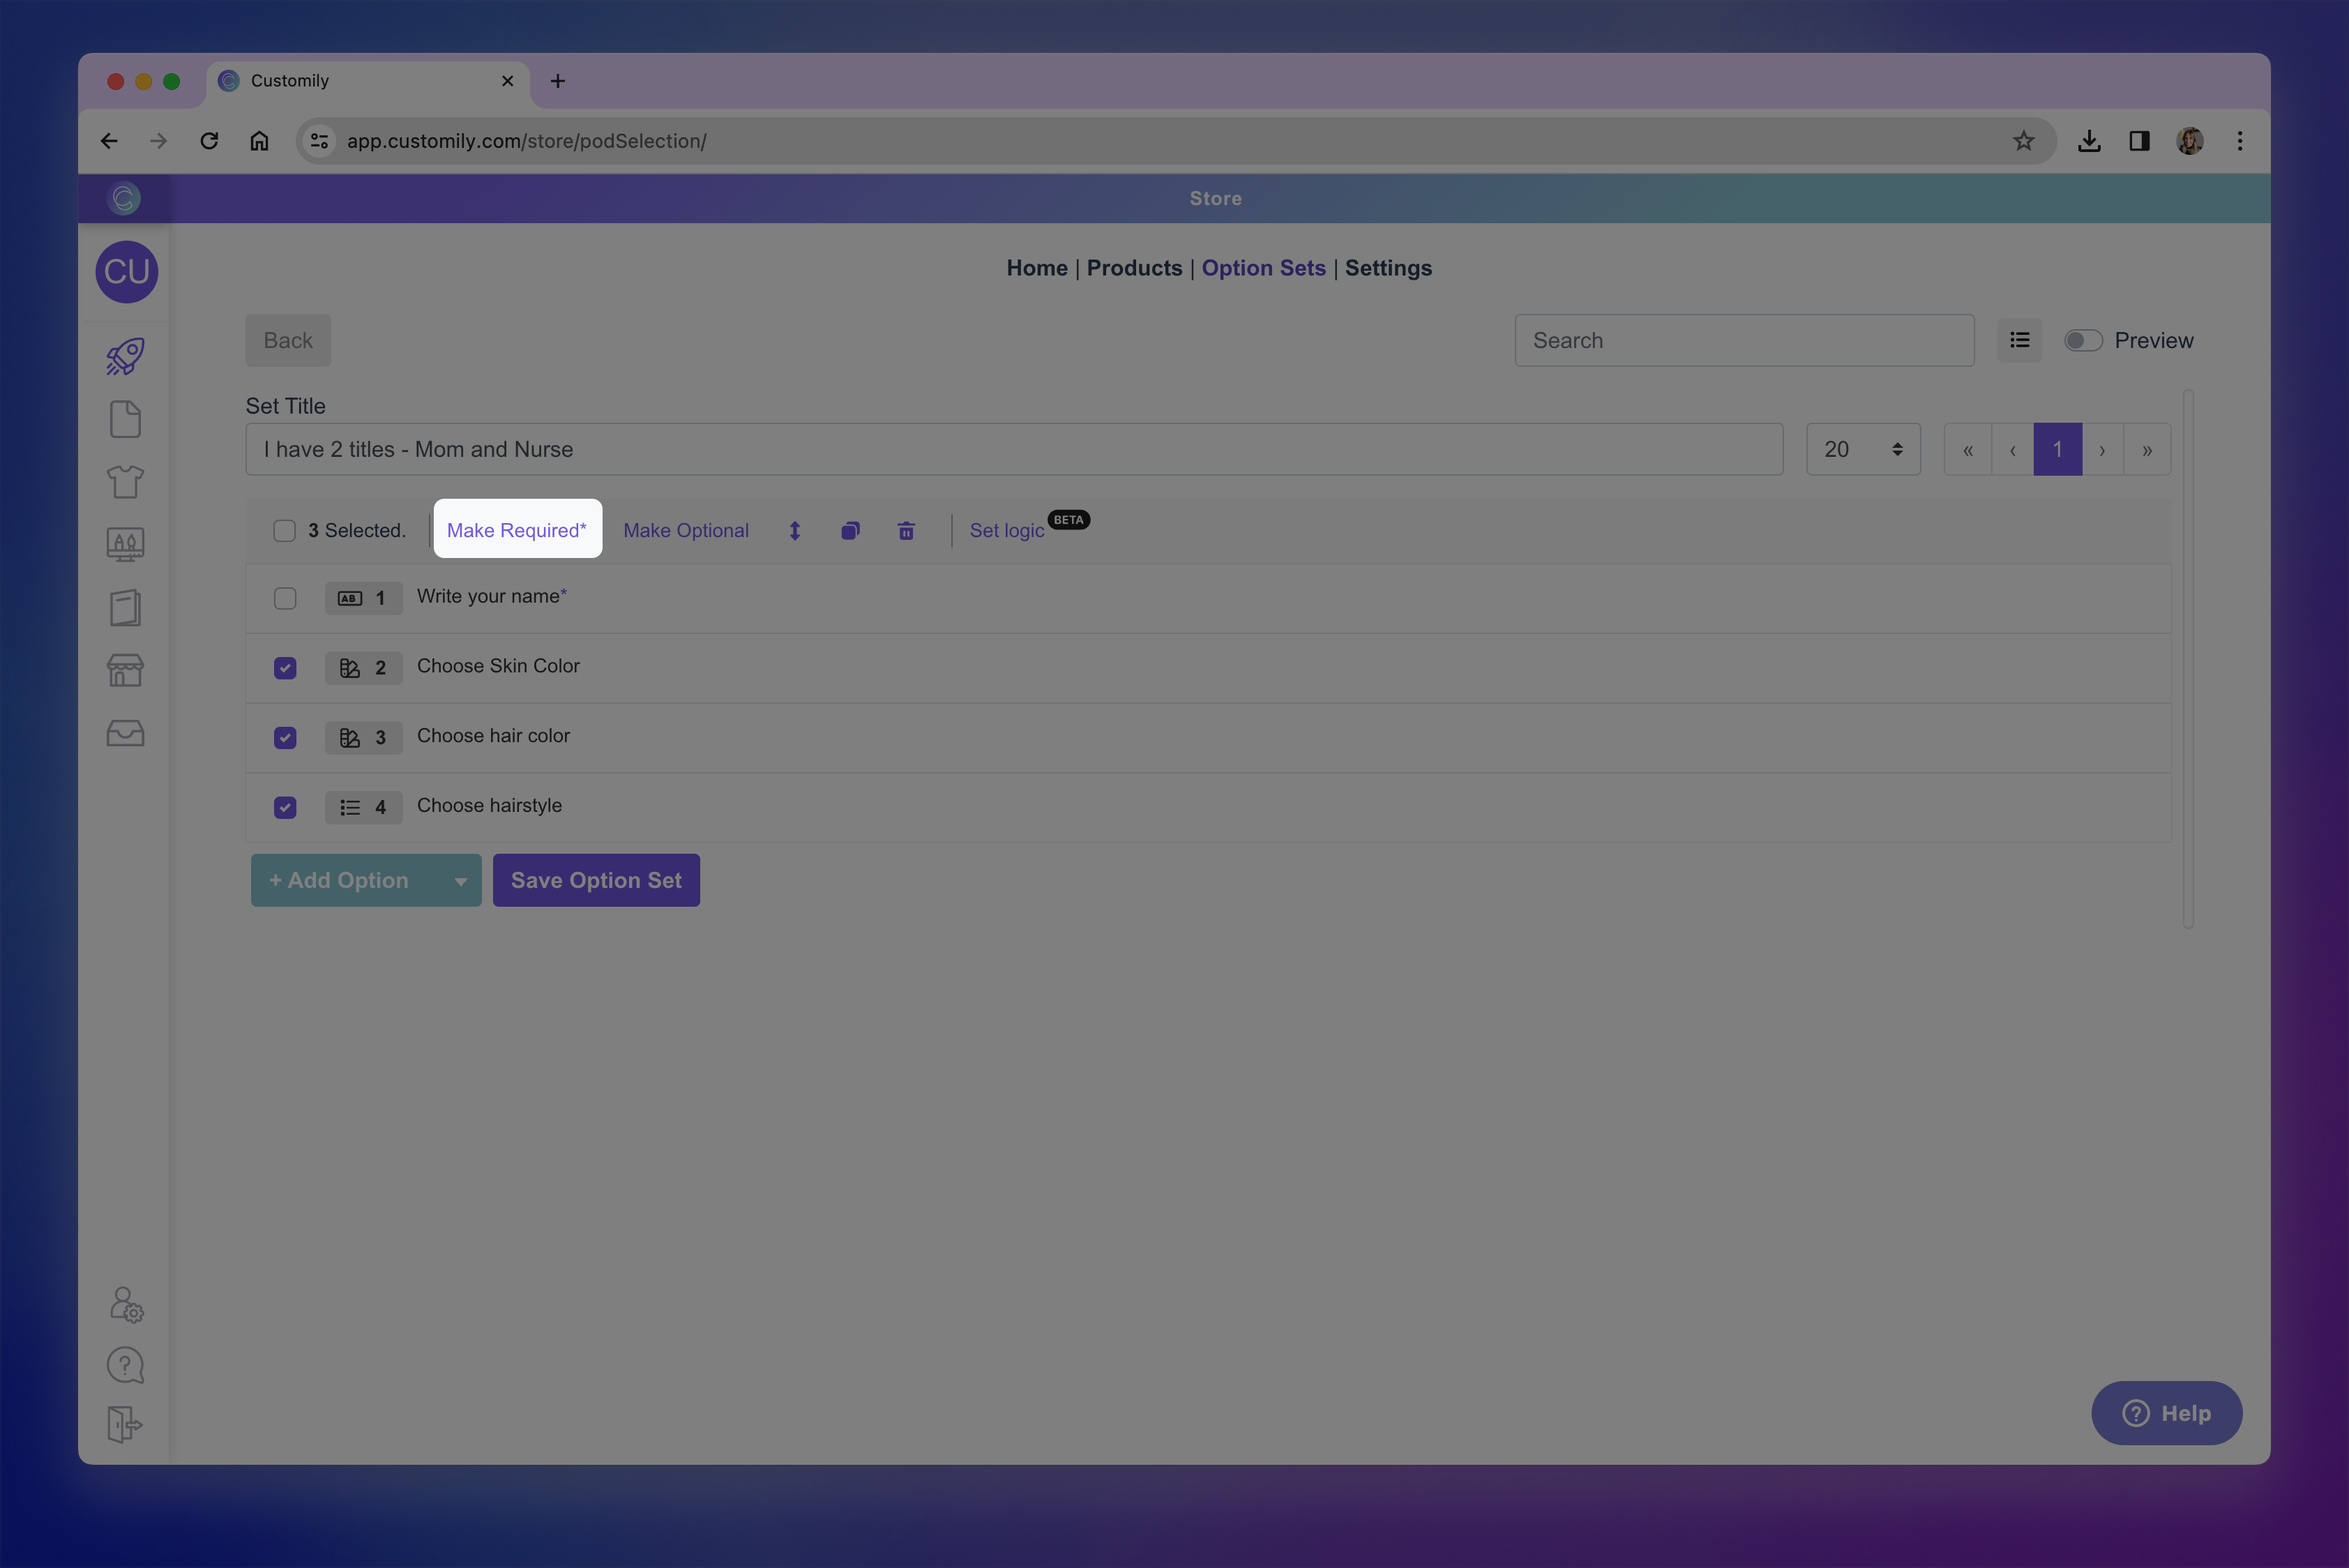Click the inbox tray sidebar icon

[x=125, y=733]
